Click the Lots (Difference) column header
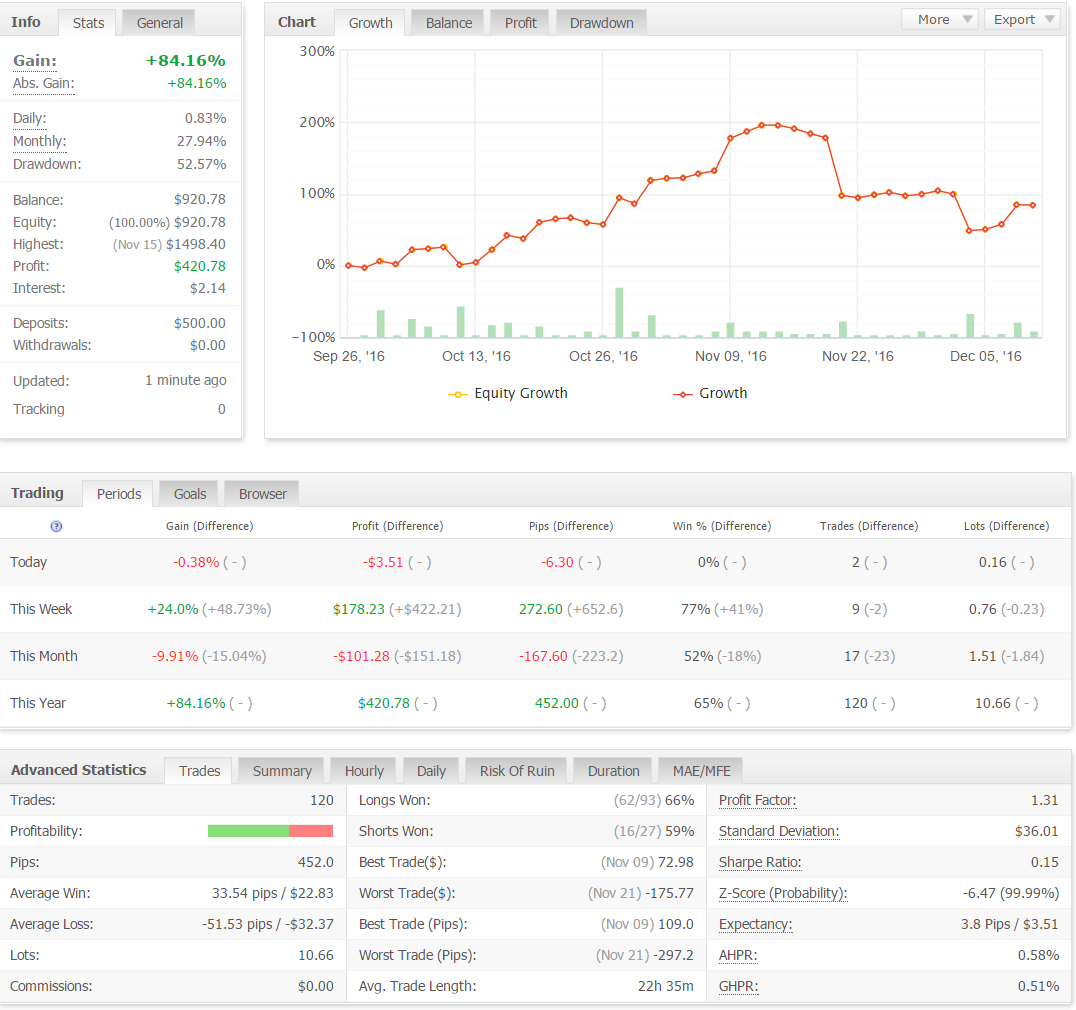Viewport: 1076px width, 1010px height. (x=1007, y=526)
